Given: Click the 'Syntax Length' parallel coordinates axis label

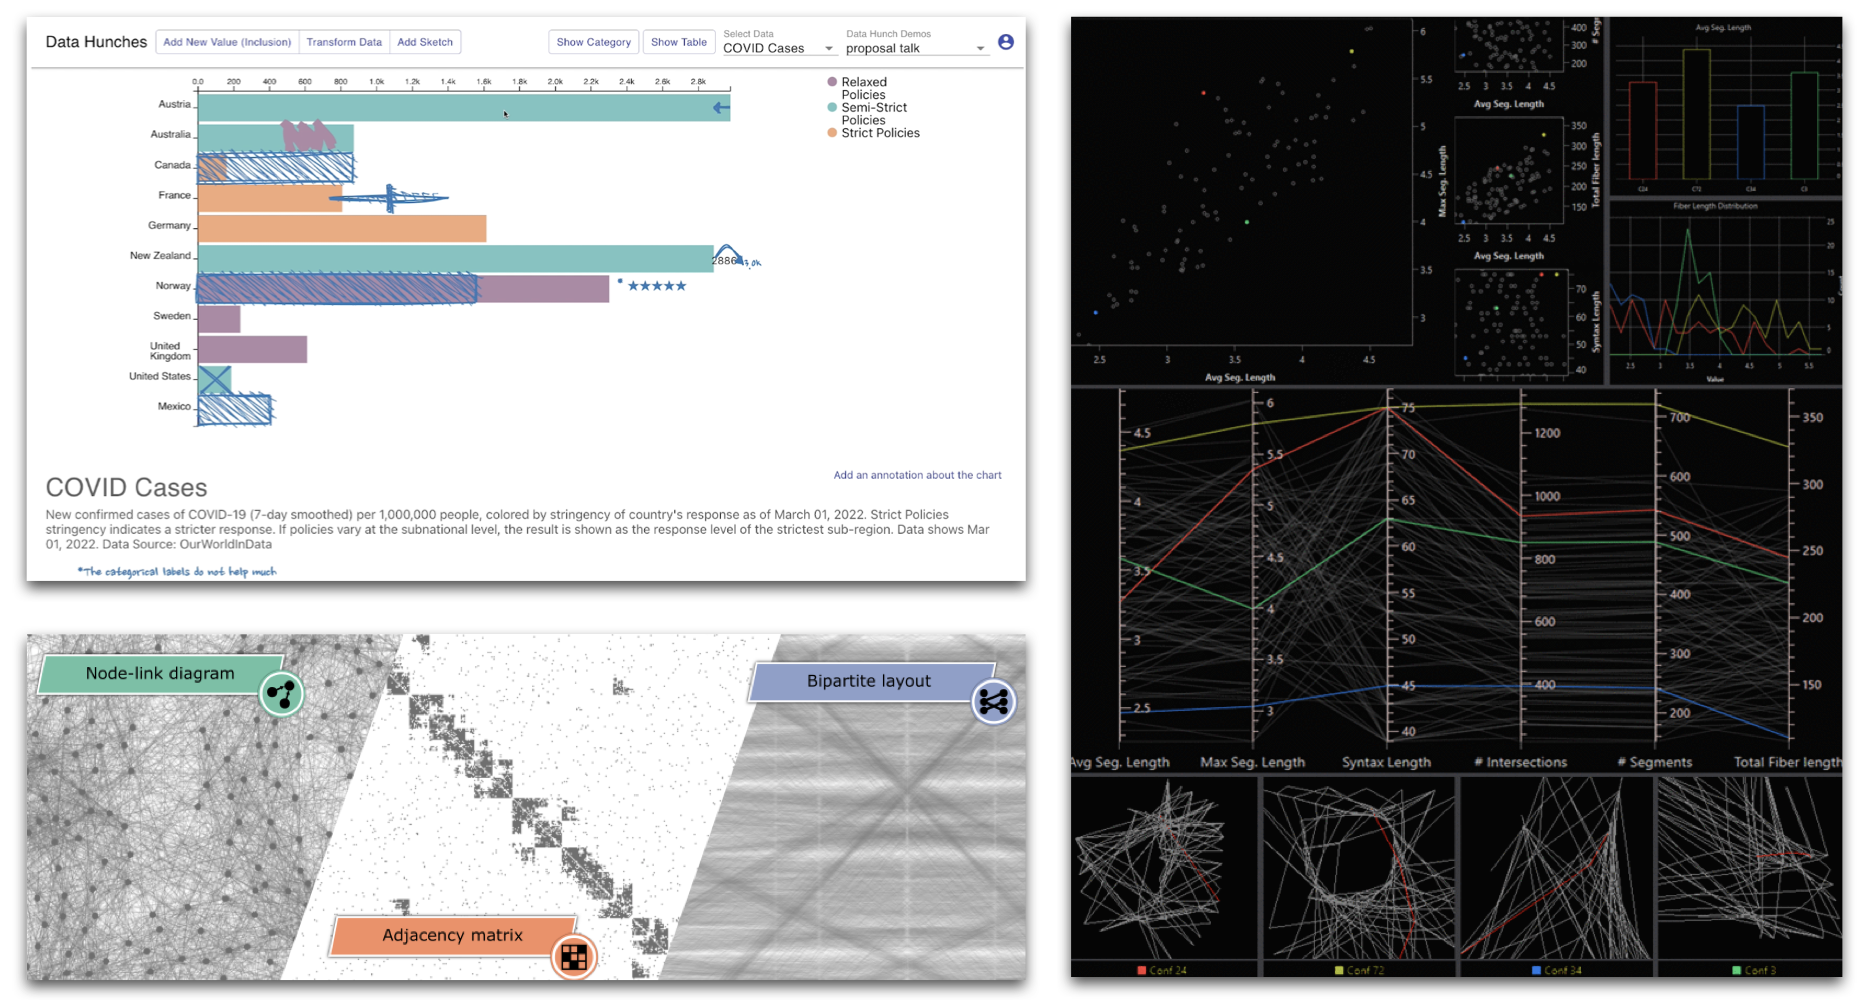Looking at the screenshot, I should point(1386,762).
